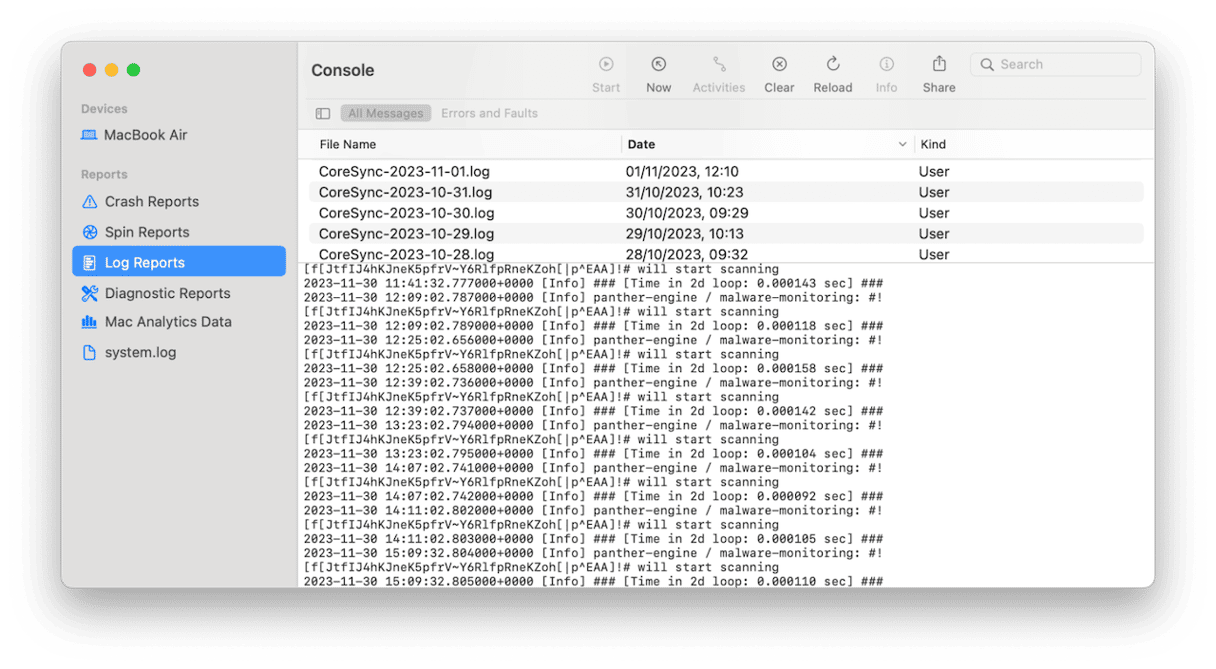
Task: Click the date 01/11/2023, 12:10
Action: [682, 172]
